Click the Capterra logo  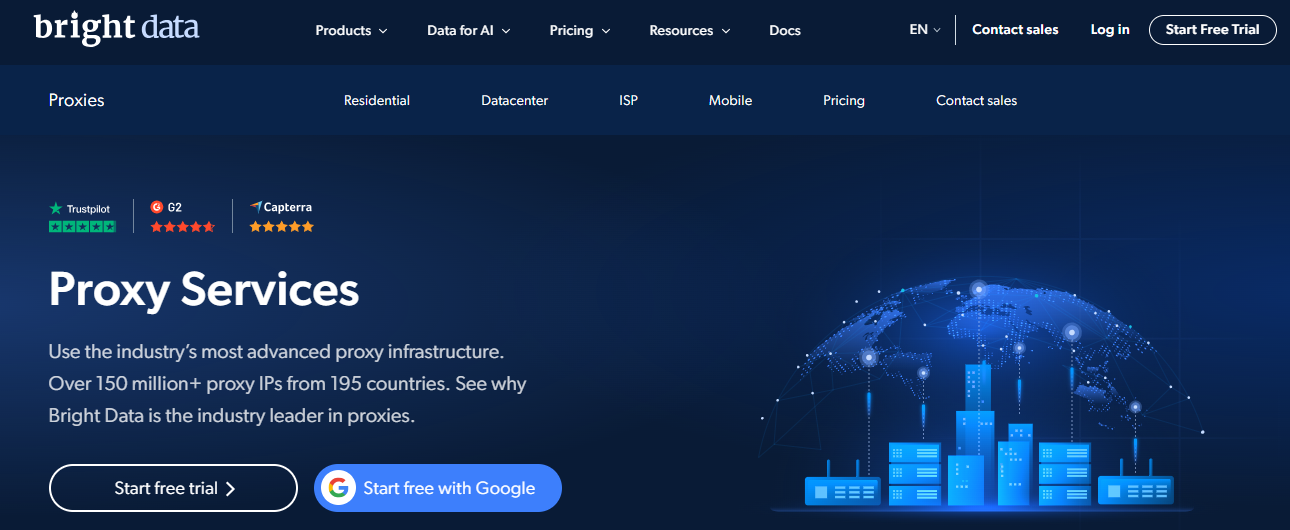pos(281,207)
